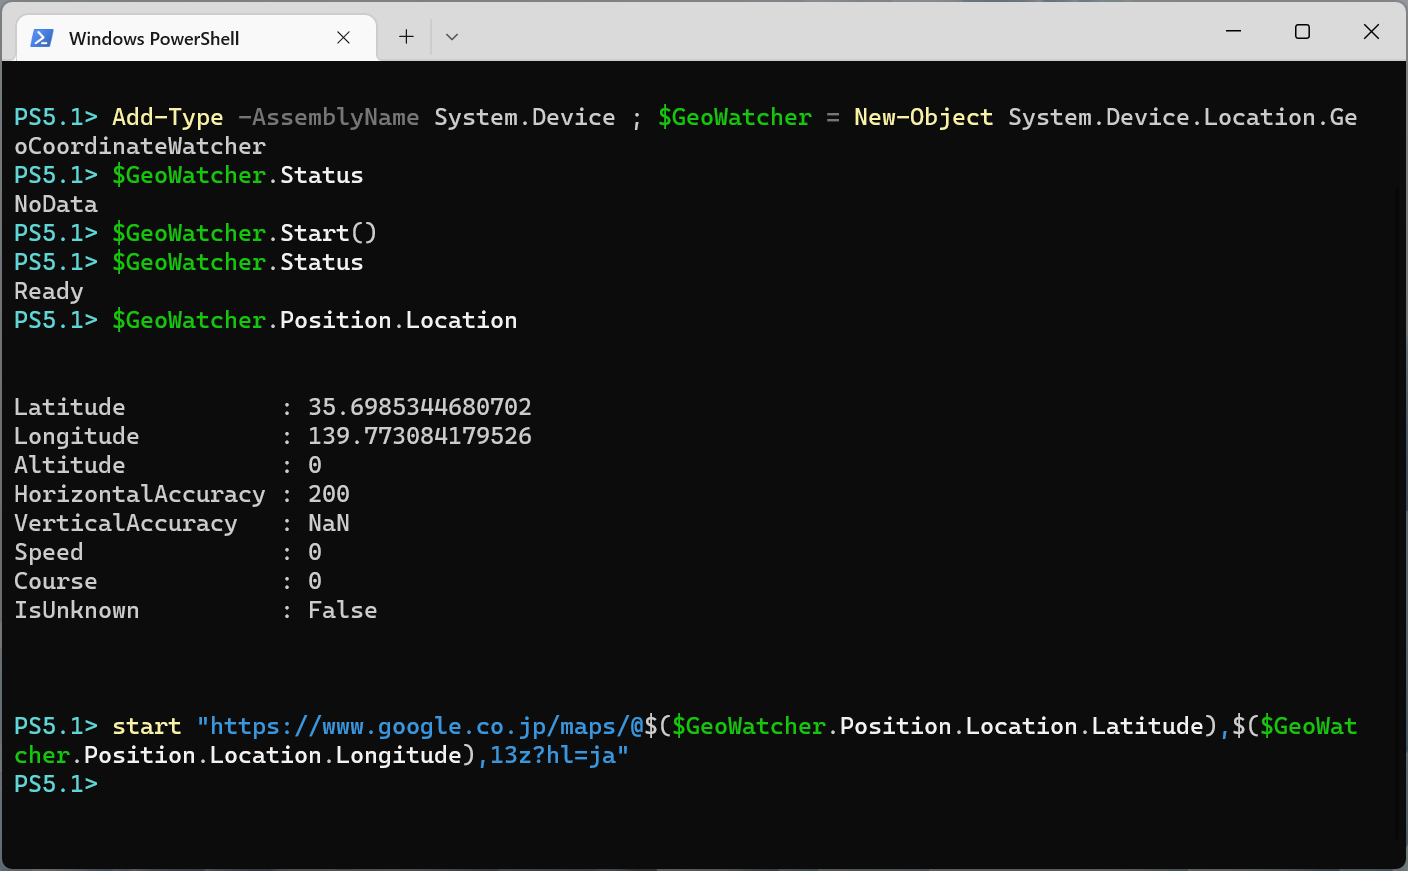Open a new tab with the plus button

(406, 37)
